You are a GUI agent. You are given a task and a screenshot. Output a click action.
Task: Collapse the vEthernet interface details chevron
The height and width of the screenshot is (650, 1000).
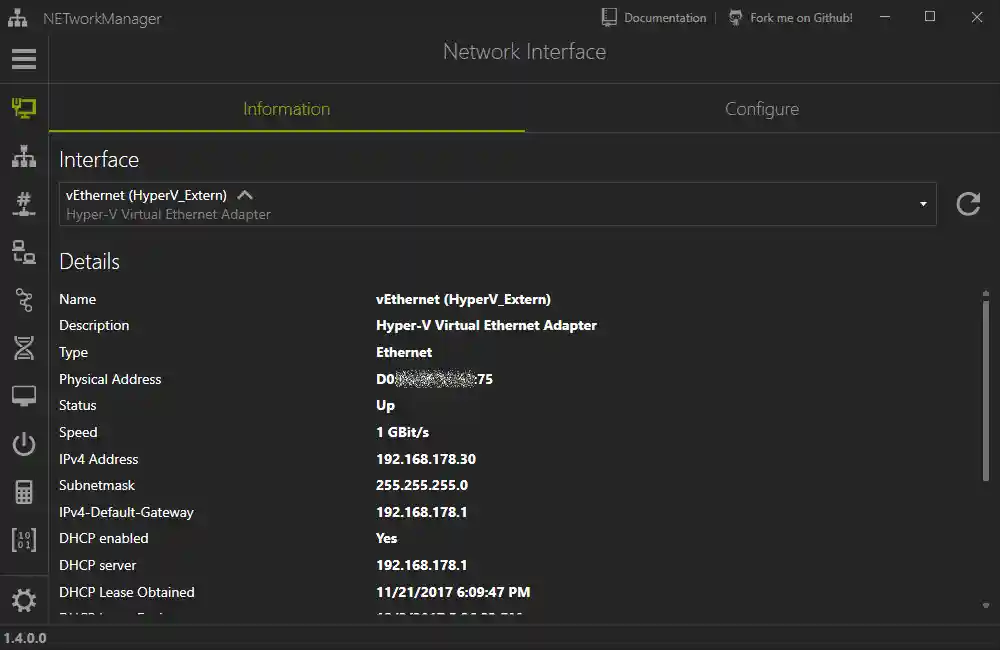[x=245, y=195]
